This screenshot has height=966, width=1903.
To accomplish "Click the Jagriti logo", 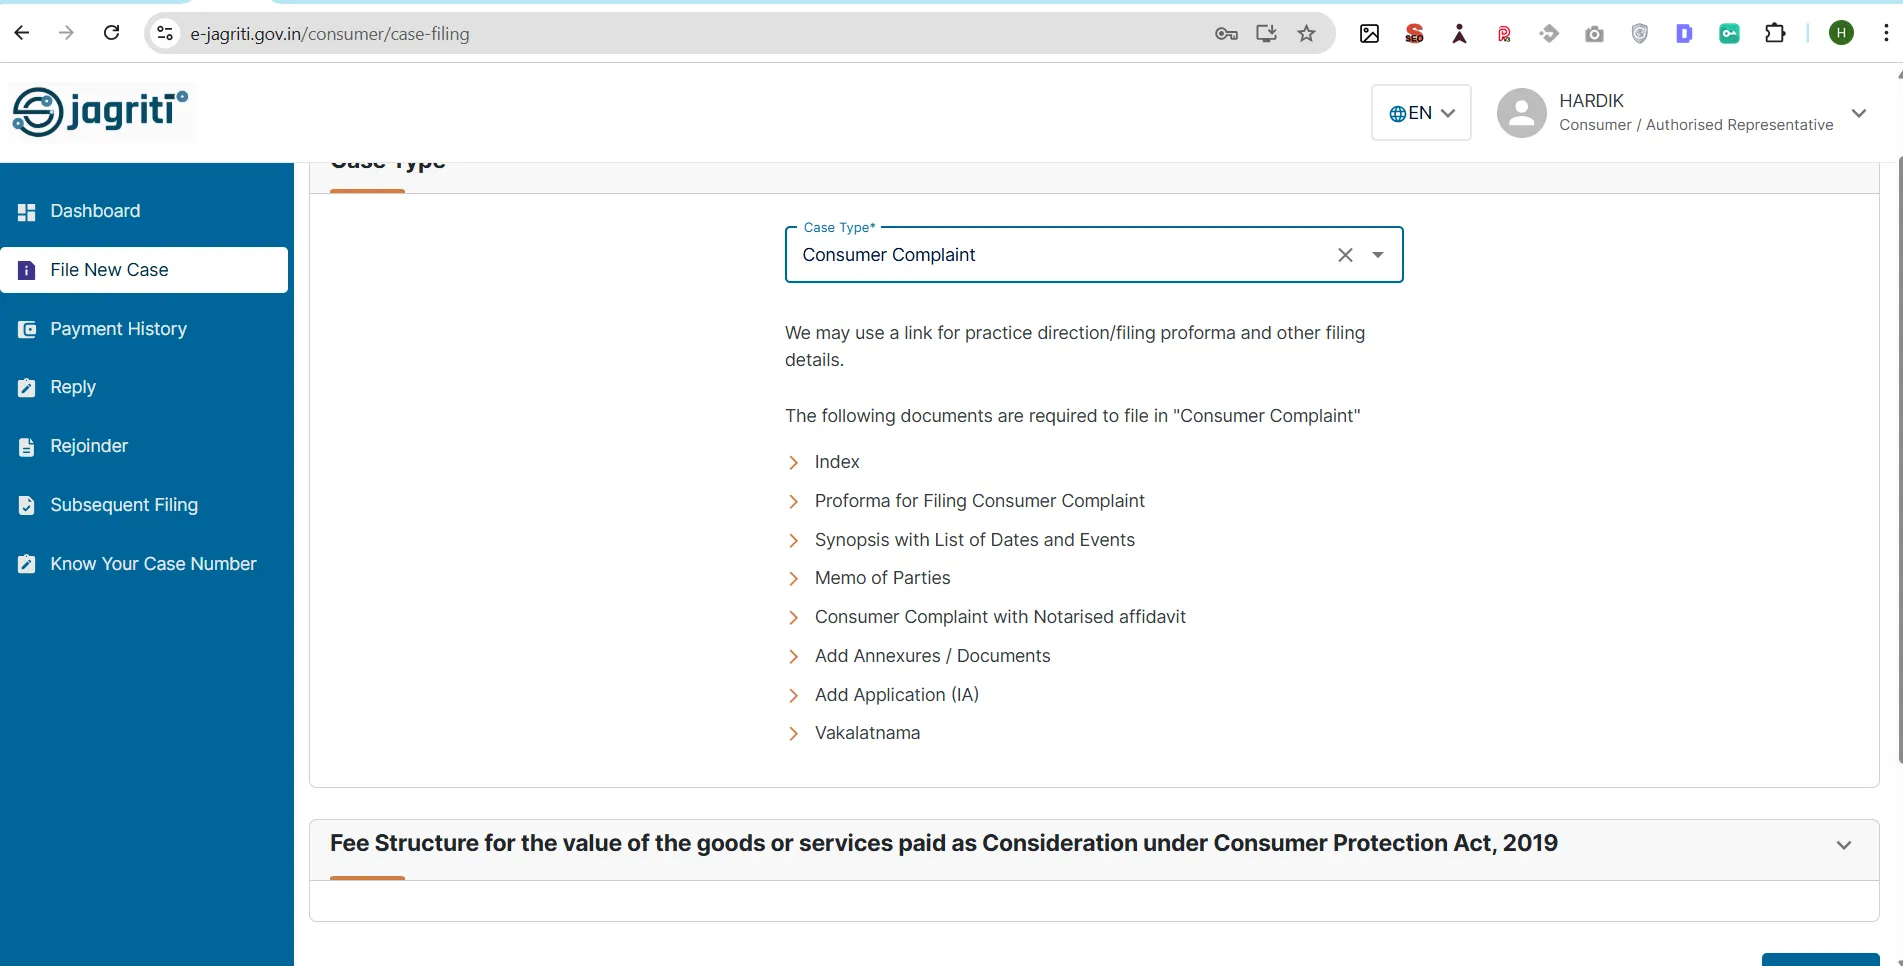I will click(99, 111).
